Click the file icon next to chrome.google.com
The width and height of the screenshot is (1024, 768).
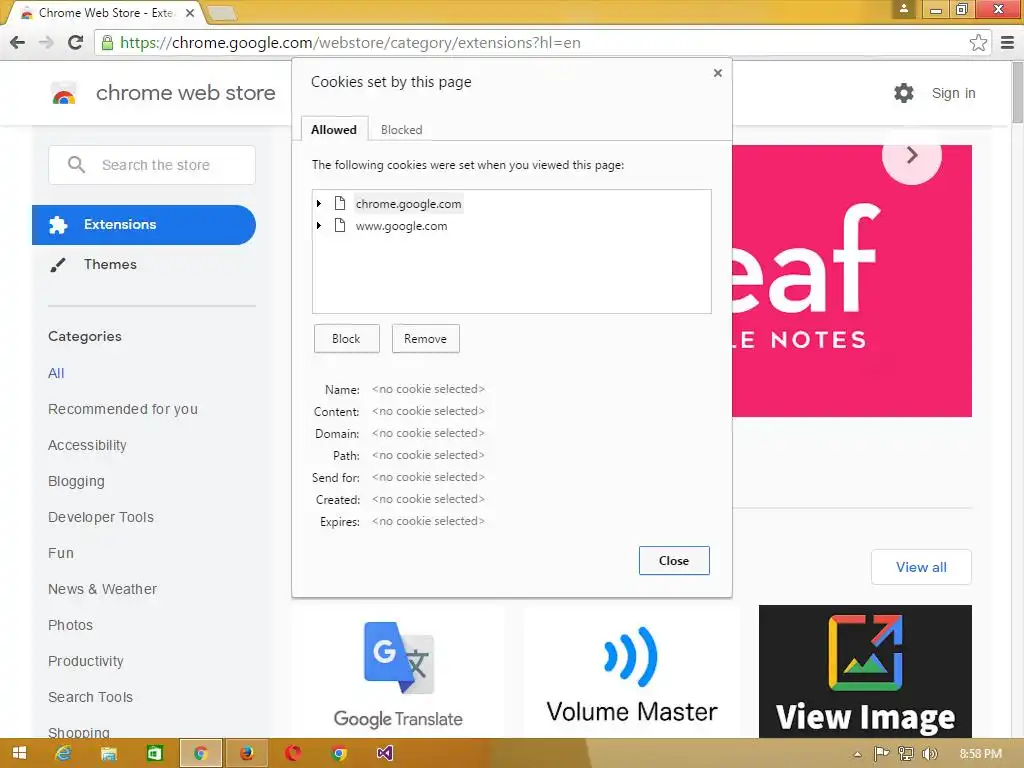click(x=340, y=203)
